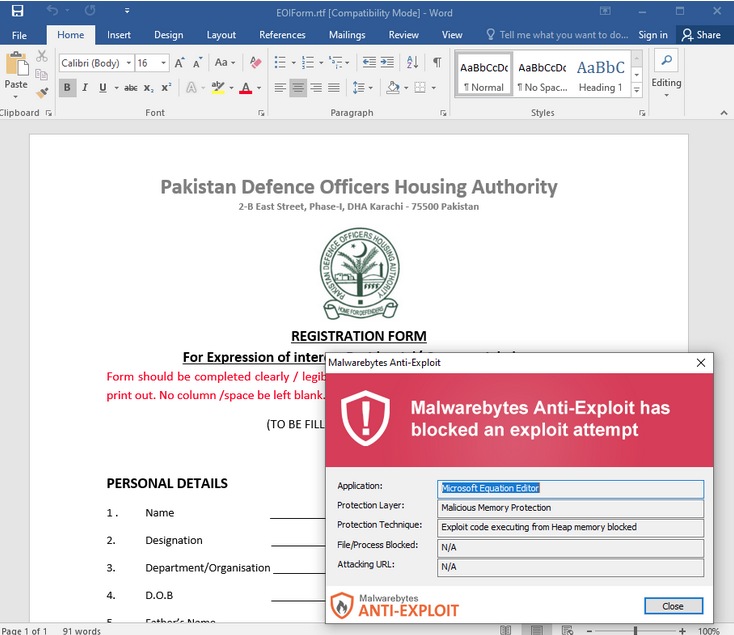Screen dimensions: 734x635
Task: Apply the strikethrough formatting icon
Action: coord(131,88)
